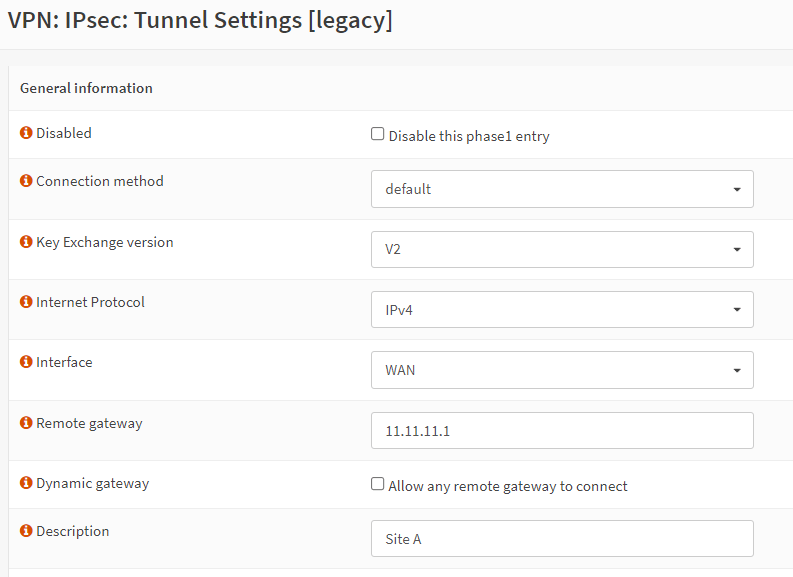Click the VPN IPsec Tunnel Settings page title
The width and height of the screenshot is (793, 577).
pyautogui.click(x=200, y=21)
